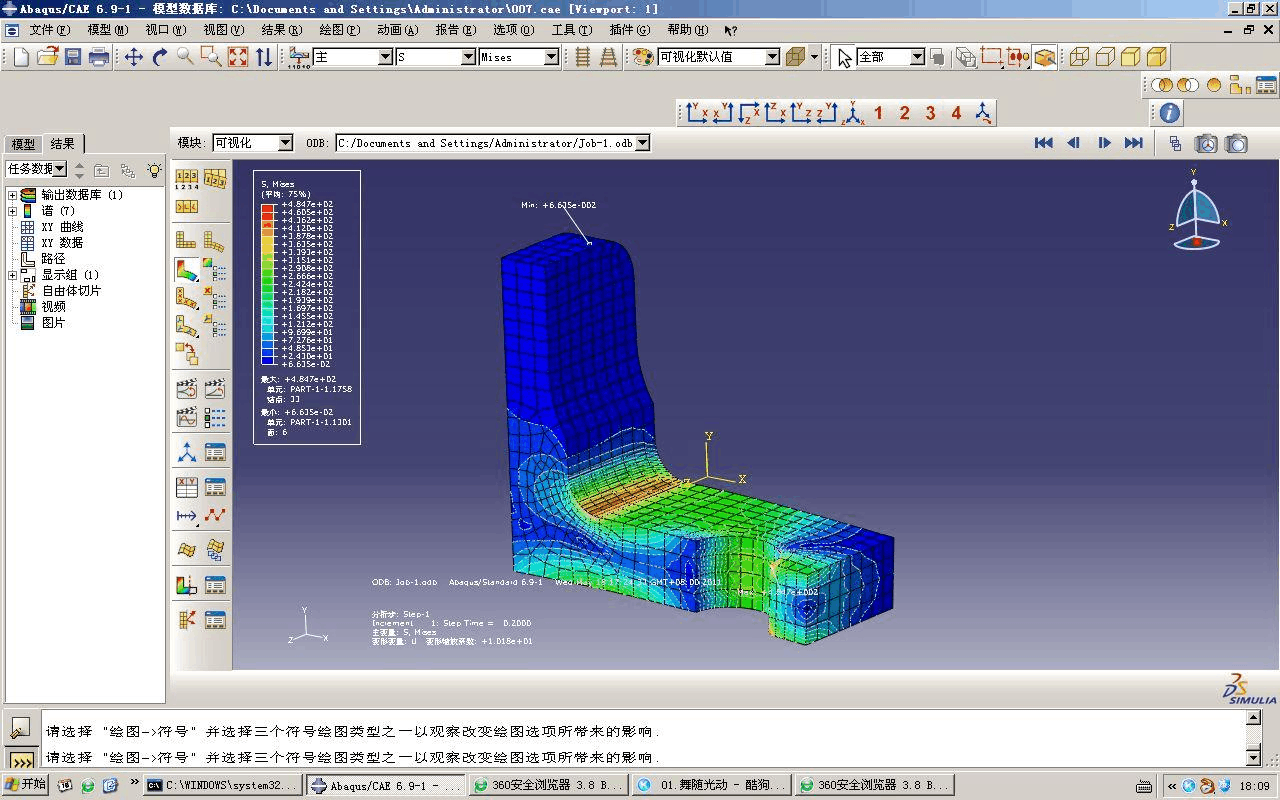
Task: Switch to the 模型 tab
Action: pyautogui.click(x=22, y=143)
